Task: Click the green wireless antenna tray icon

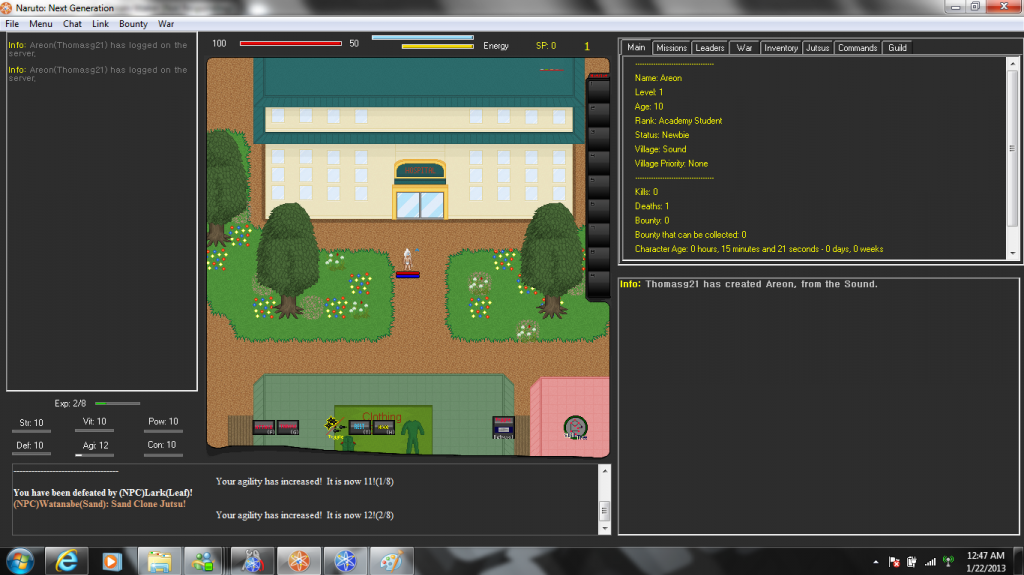Action: click(x=948, y=562)
